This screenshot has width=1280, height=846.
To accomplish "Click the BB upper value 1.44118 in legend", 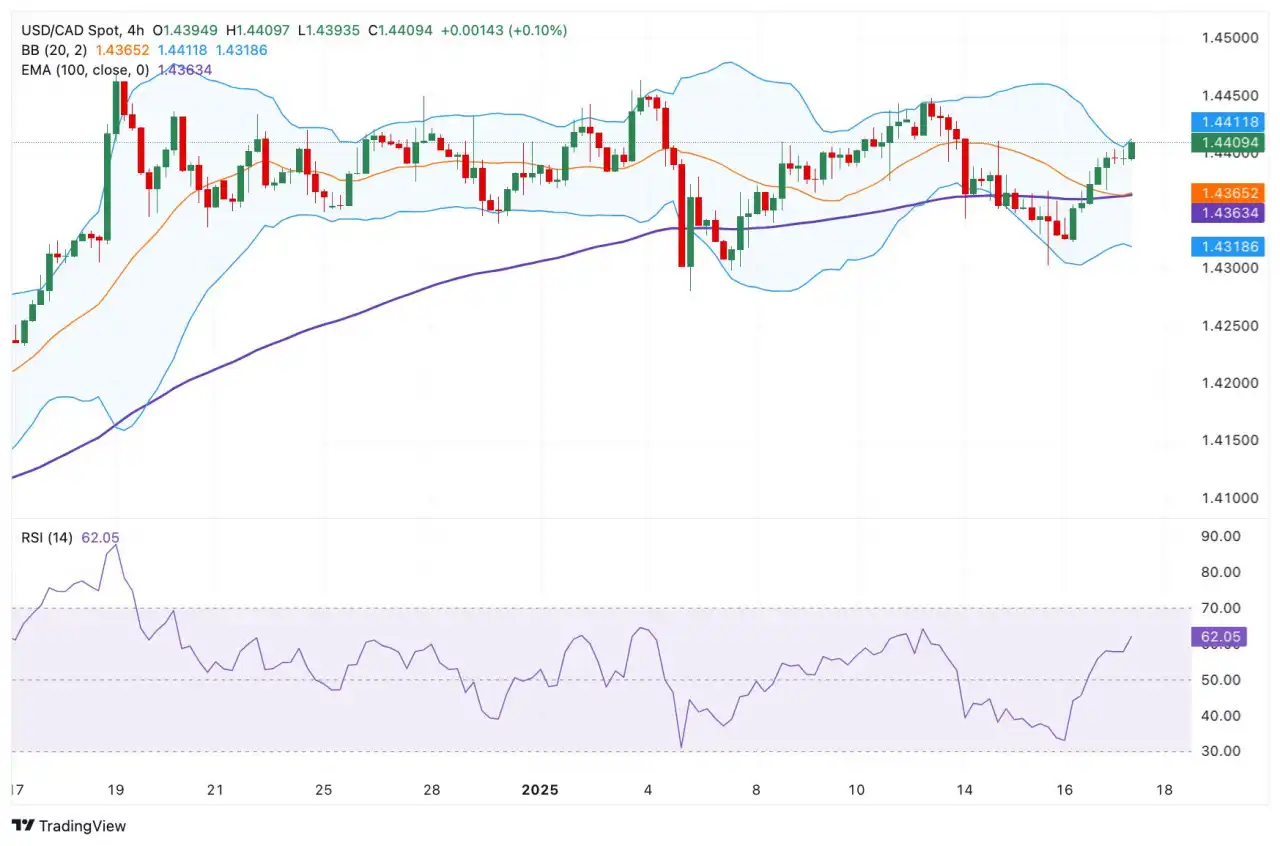I will coord(183,50).
